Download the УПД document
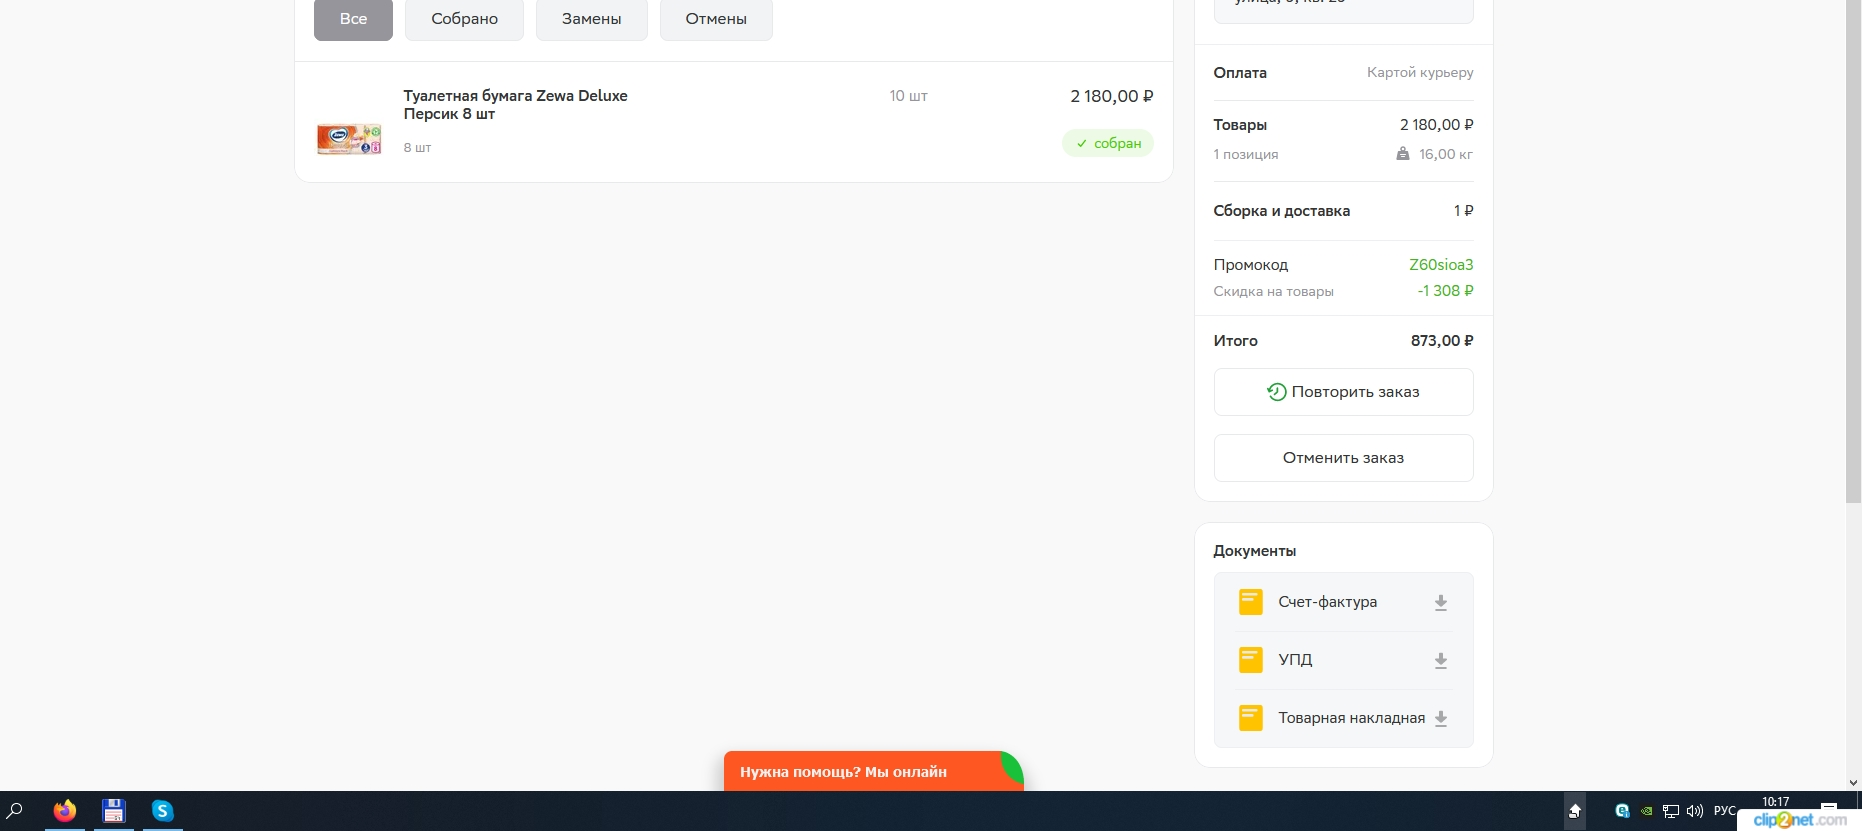Screen dimensions: 1862x831 [1440, 661]
